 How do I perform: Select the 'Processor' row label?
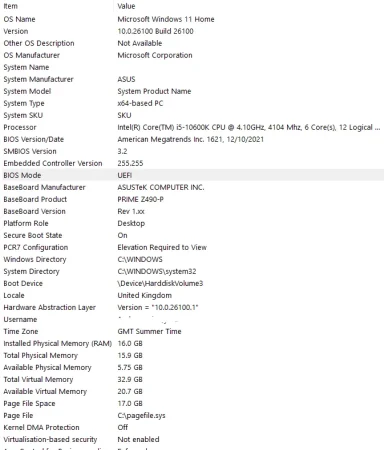click(x=20, y=127)
